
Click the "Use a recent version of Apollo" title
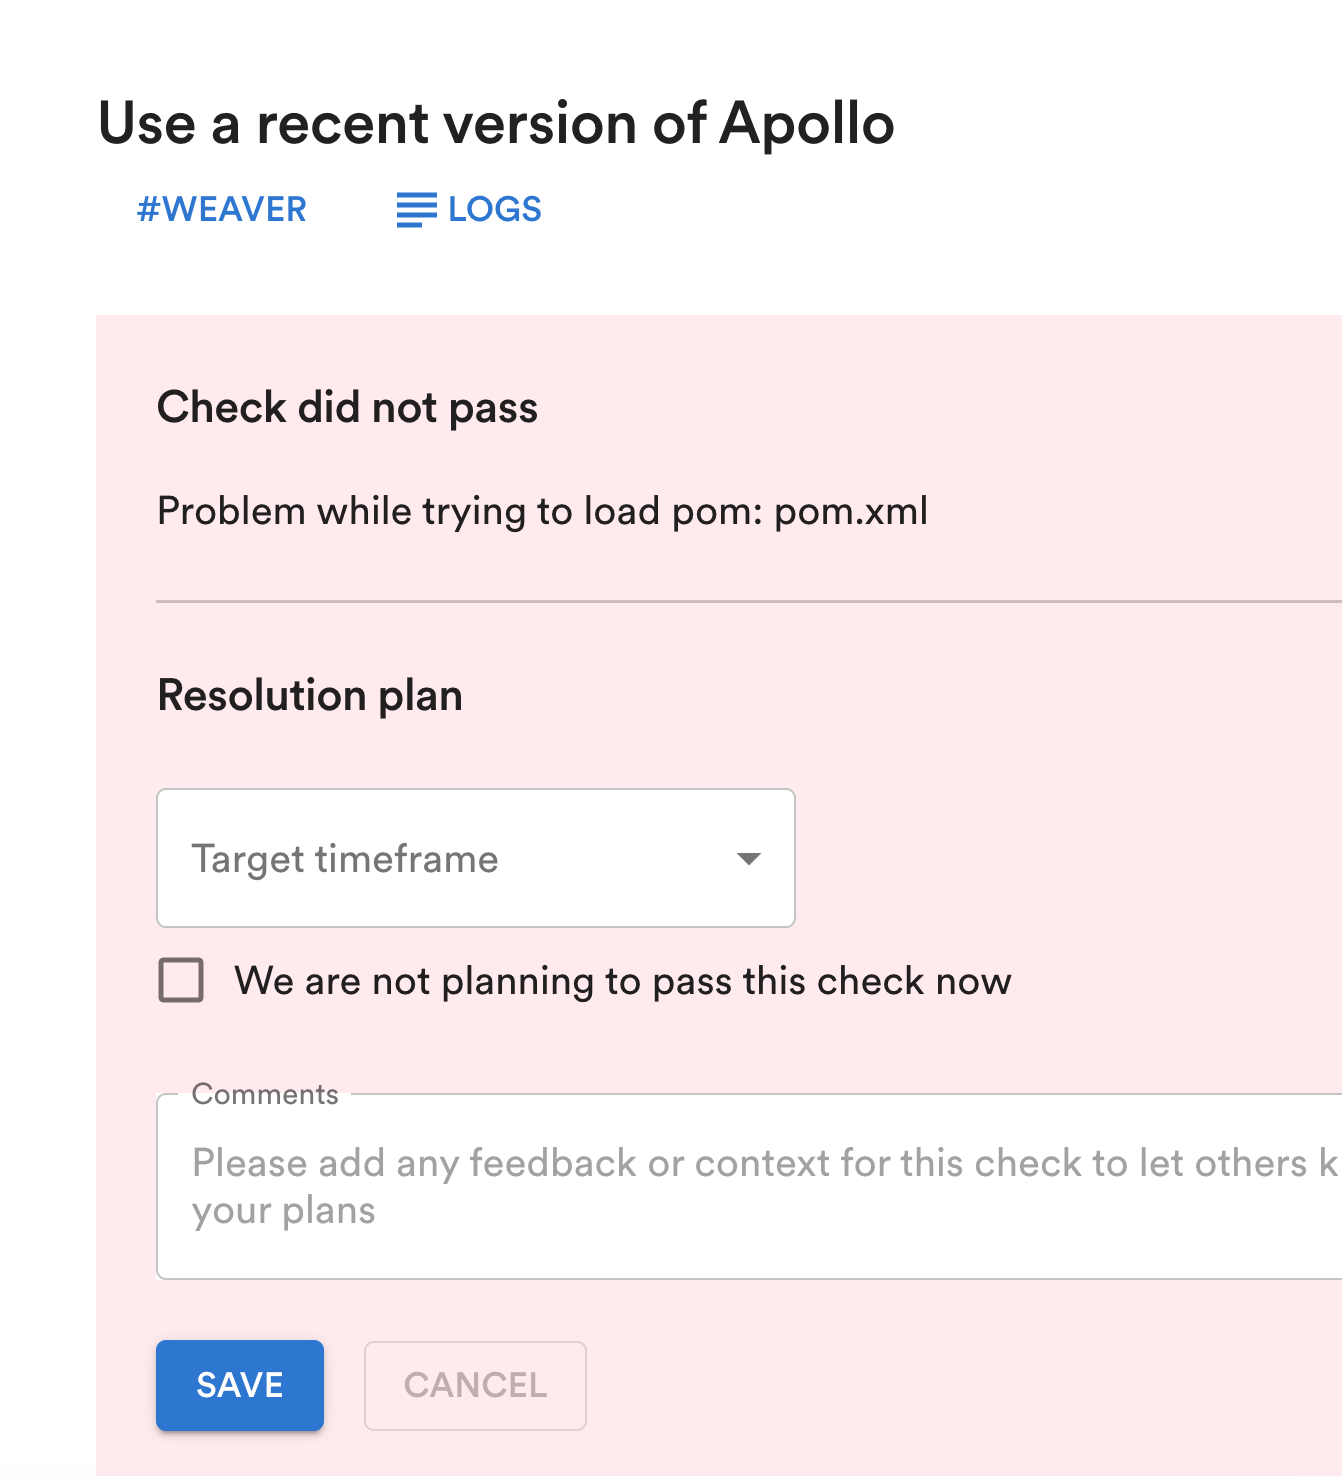496,124
